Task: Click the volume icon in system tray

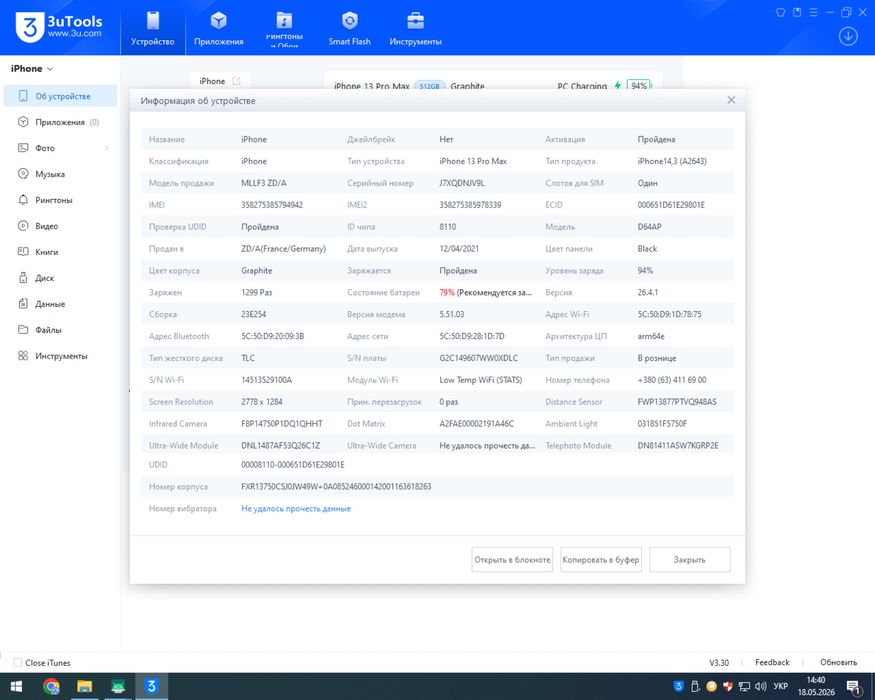Action: click(x=761, y=686)
